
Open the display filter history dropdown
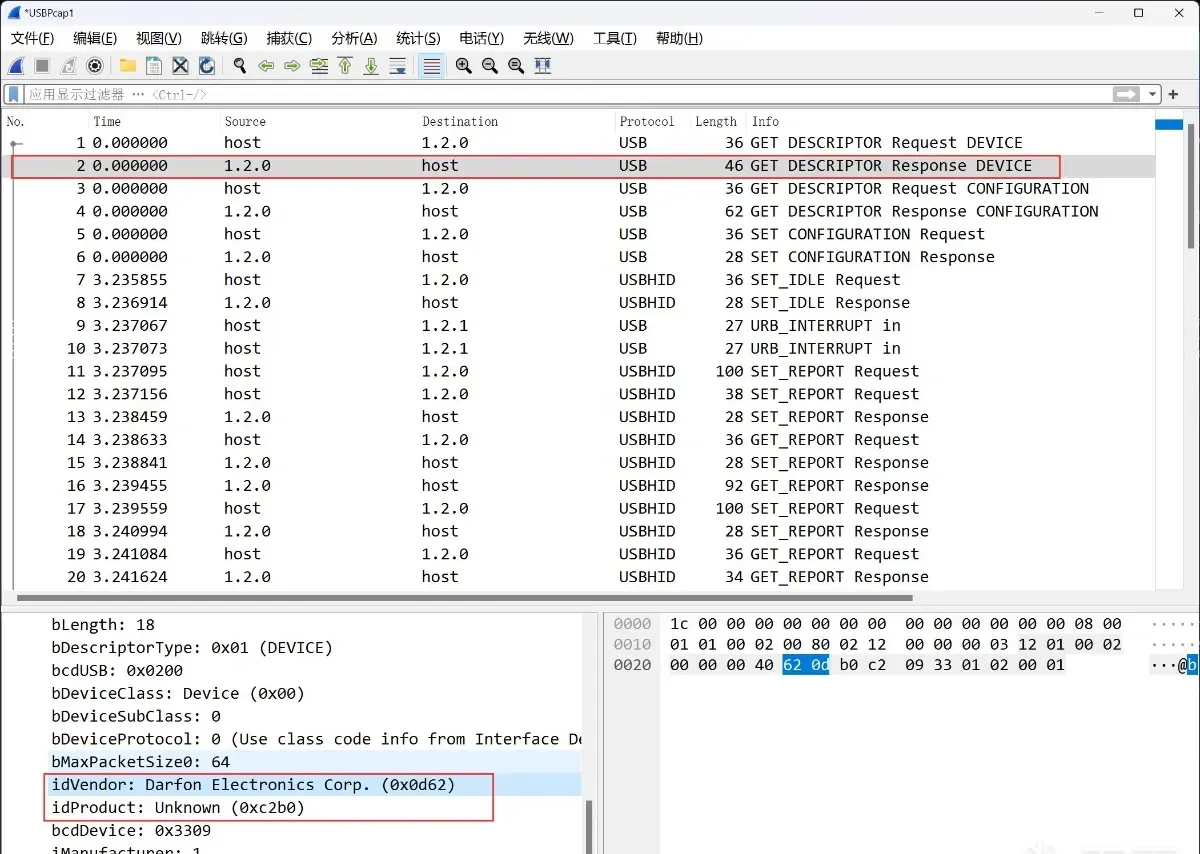pos(1153,94)
